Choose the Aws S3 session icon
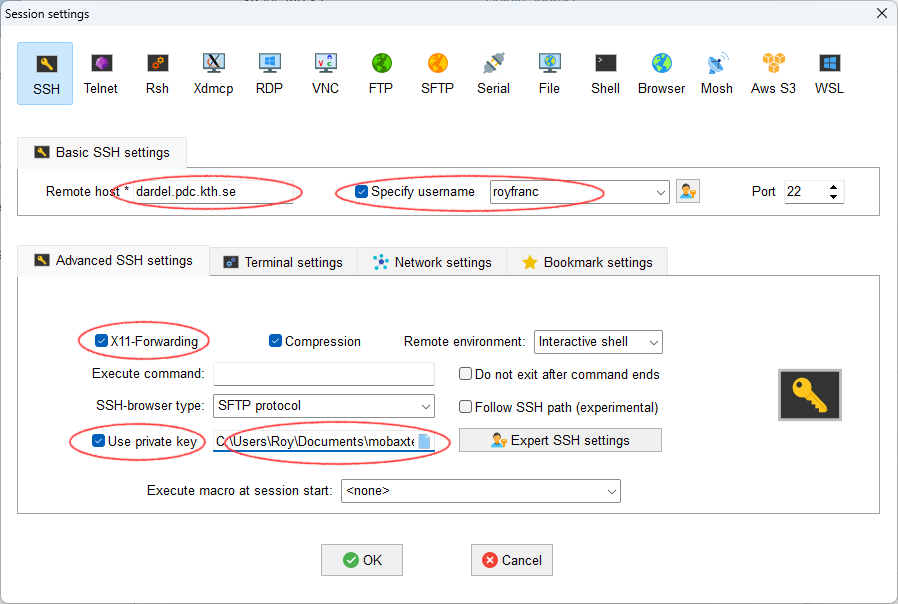898x604 pixels. (773, 73)
